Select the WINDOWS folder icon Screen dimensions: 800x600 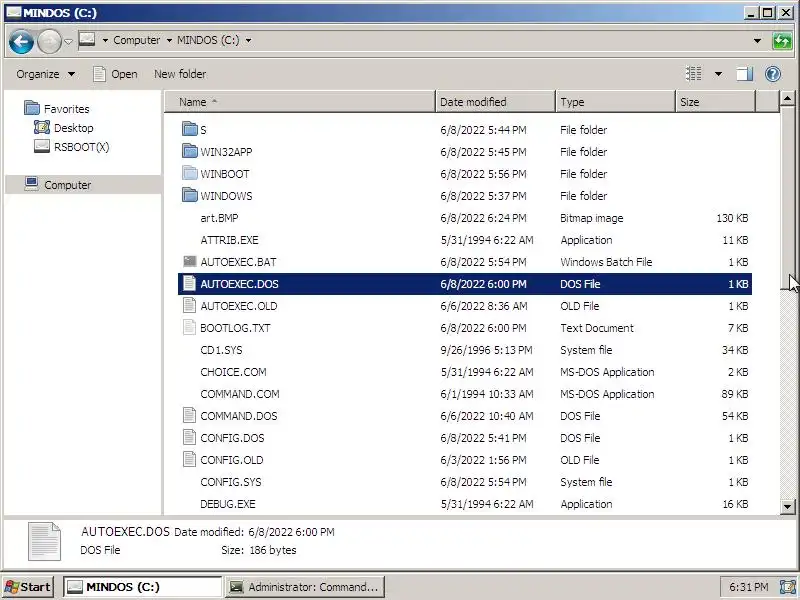(190, 195)
